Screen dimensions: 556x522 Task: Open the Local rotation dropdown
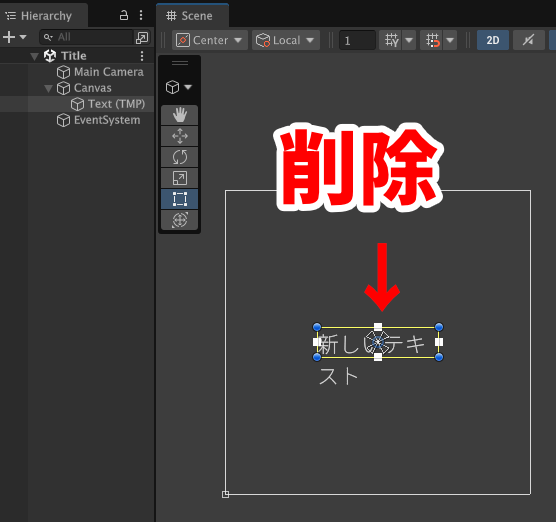285,40
